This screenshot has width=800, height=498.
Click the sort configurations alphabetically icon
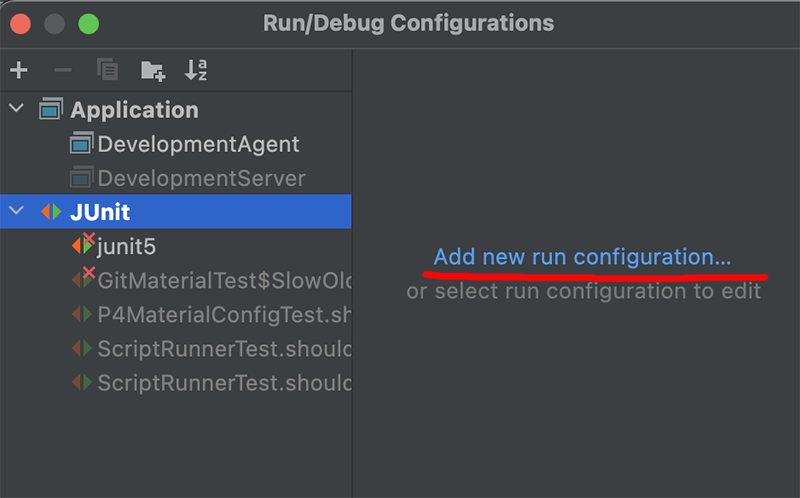point(196,70)
